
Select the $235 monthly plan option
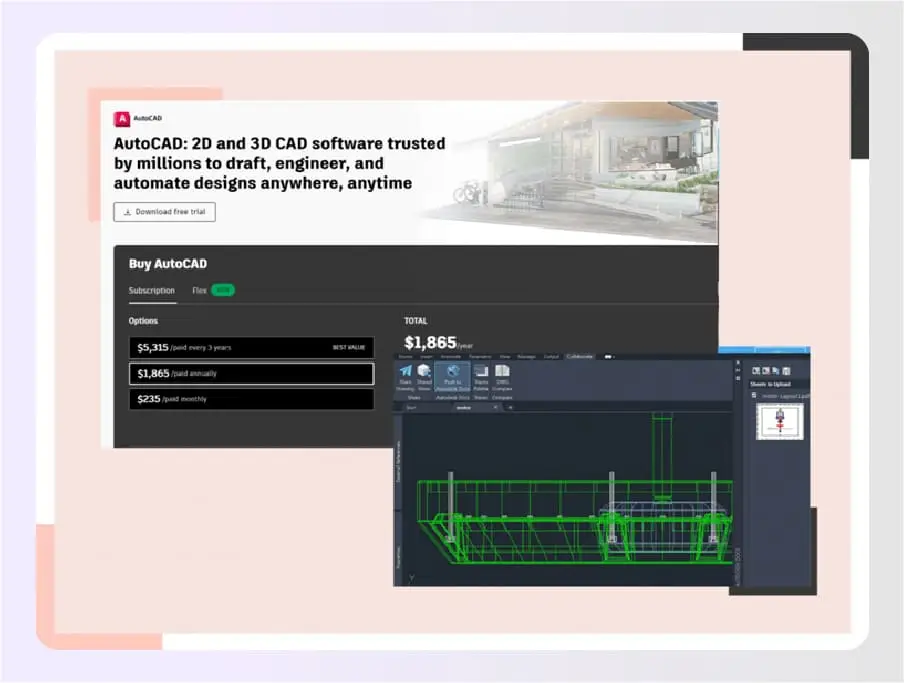[x=251, y=399]
